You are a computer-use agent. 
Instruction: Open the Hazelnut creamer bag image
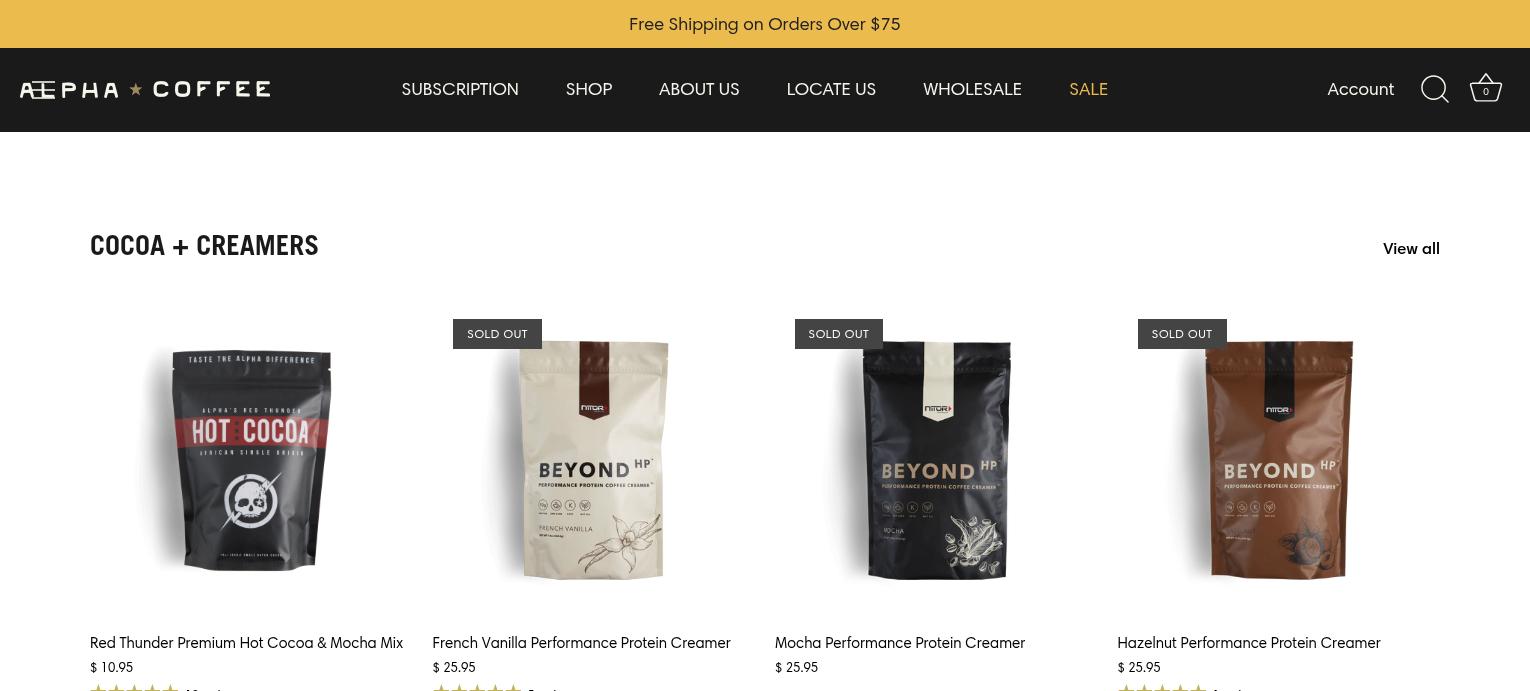(1279, 460)
